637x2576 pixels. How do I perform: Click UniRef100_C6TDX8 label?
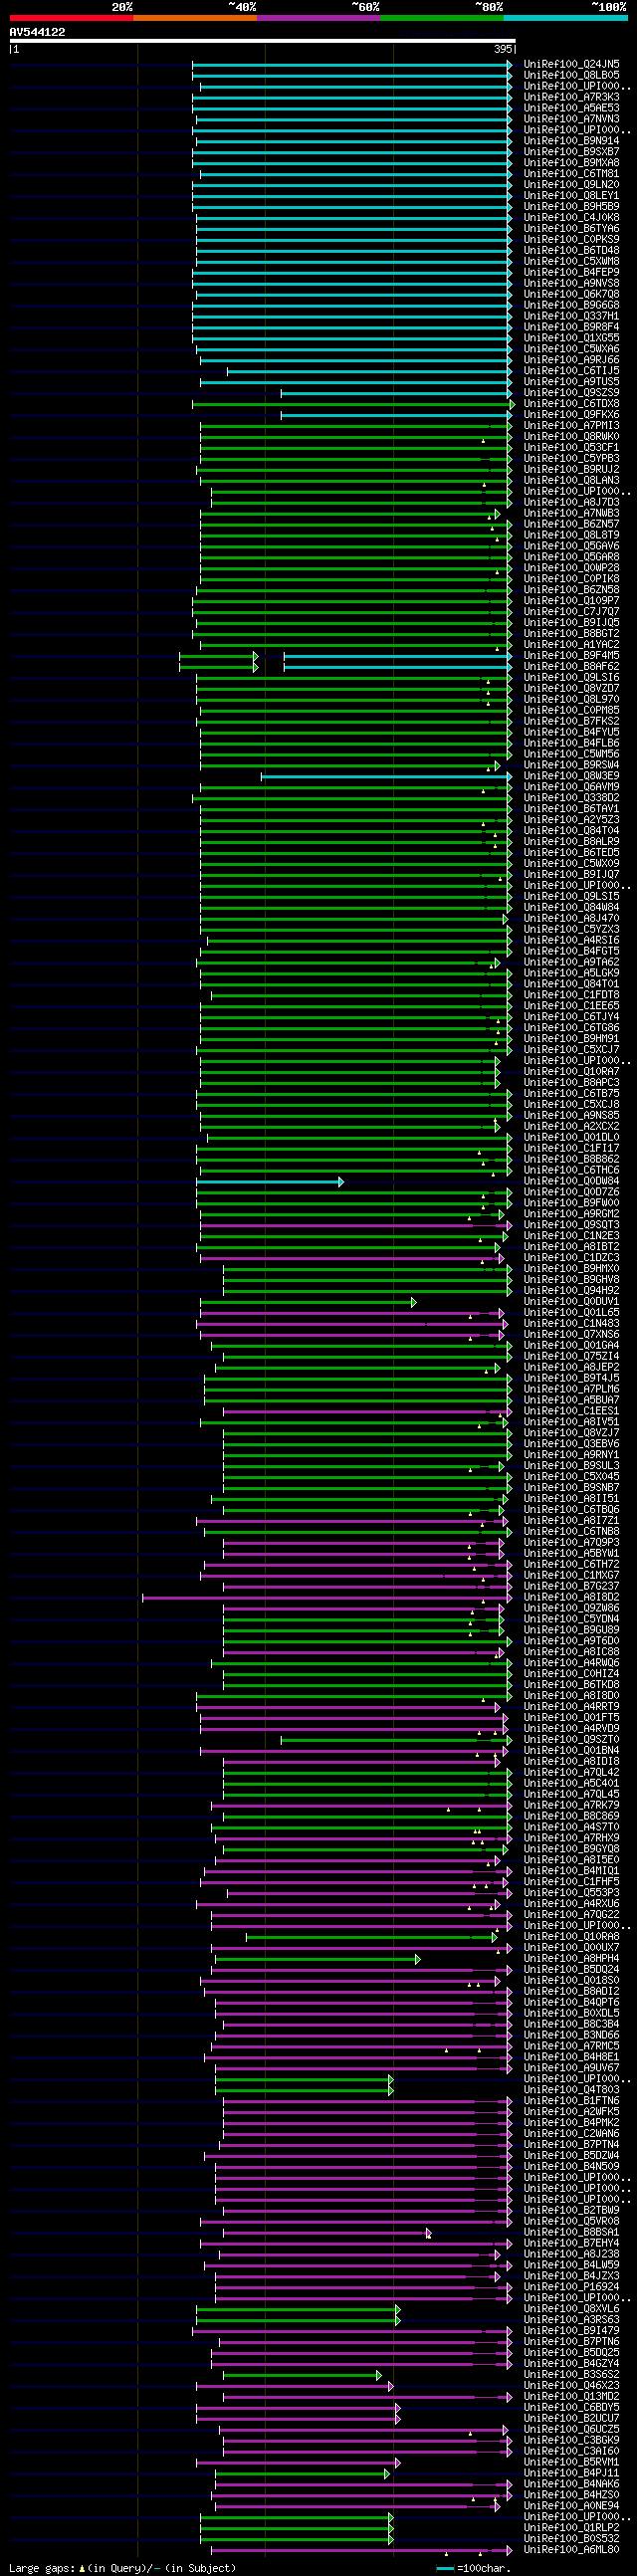point(571,404)
